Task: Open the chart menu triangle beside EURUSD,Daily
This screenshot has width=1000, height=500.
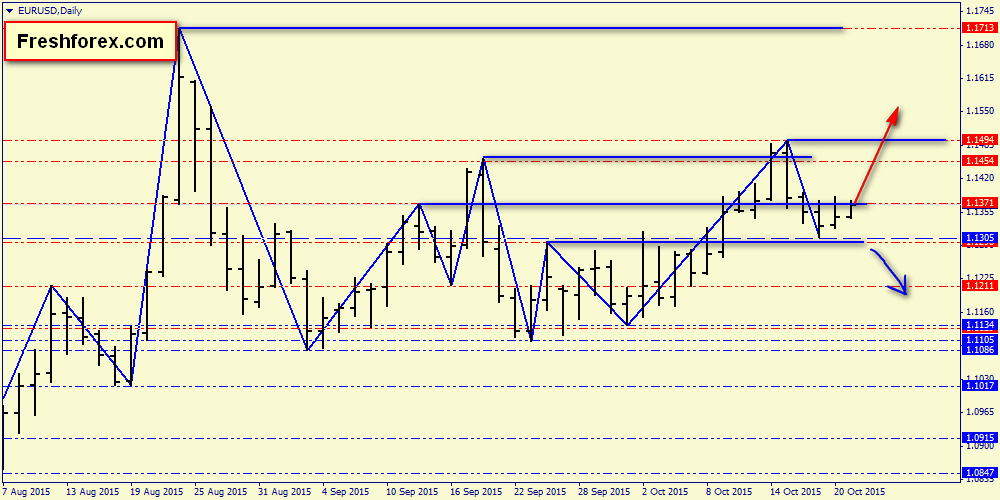Action: tap(10, 11)
